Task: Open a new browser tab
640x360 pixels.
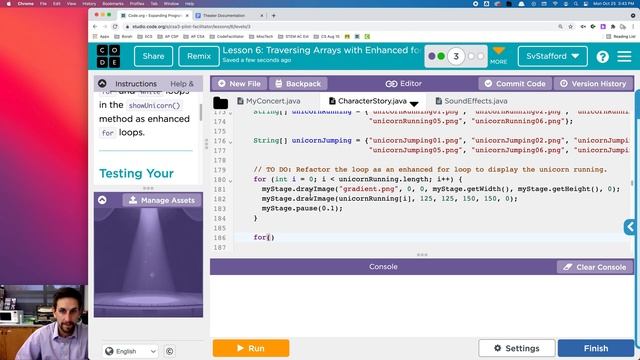Action: (x=273, y=16)
